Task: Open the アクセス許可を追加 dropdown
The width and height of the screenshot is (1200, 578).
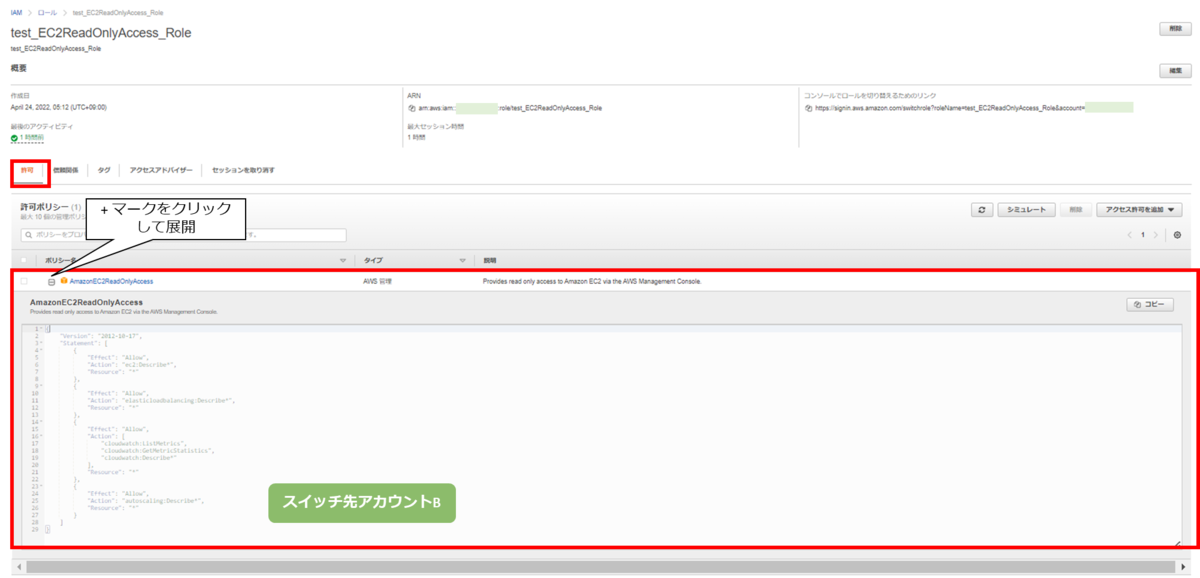Action: click(1140, 210)
